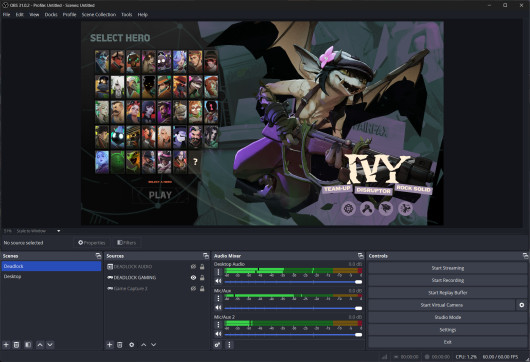Viewport: 530px width, 362px height.
Task: Move scene down arrow in Scenes panel
Action: tap(50, 345)
